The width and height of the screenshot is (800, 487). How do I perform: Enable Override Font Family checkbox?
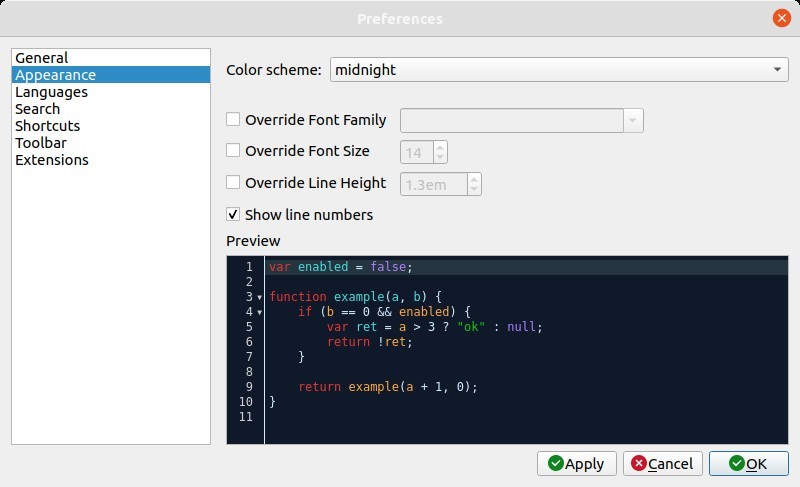(233, 120)
